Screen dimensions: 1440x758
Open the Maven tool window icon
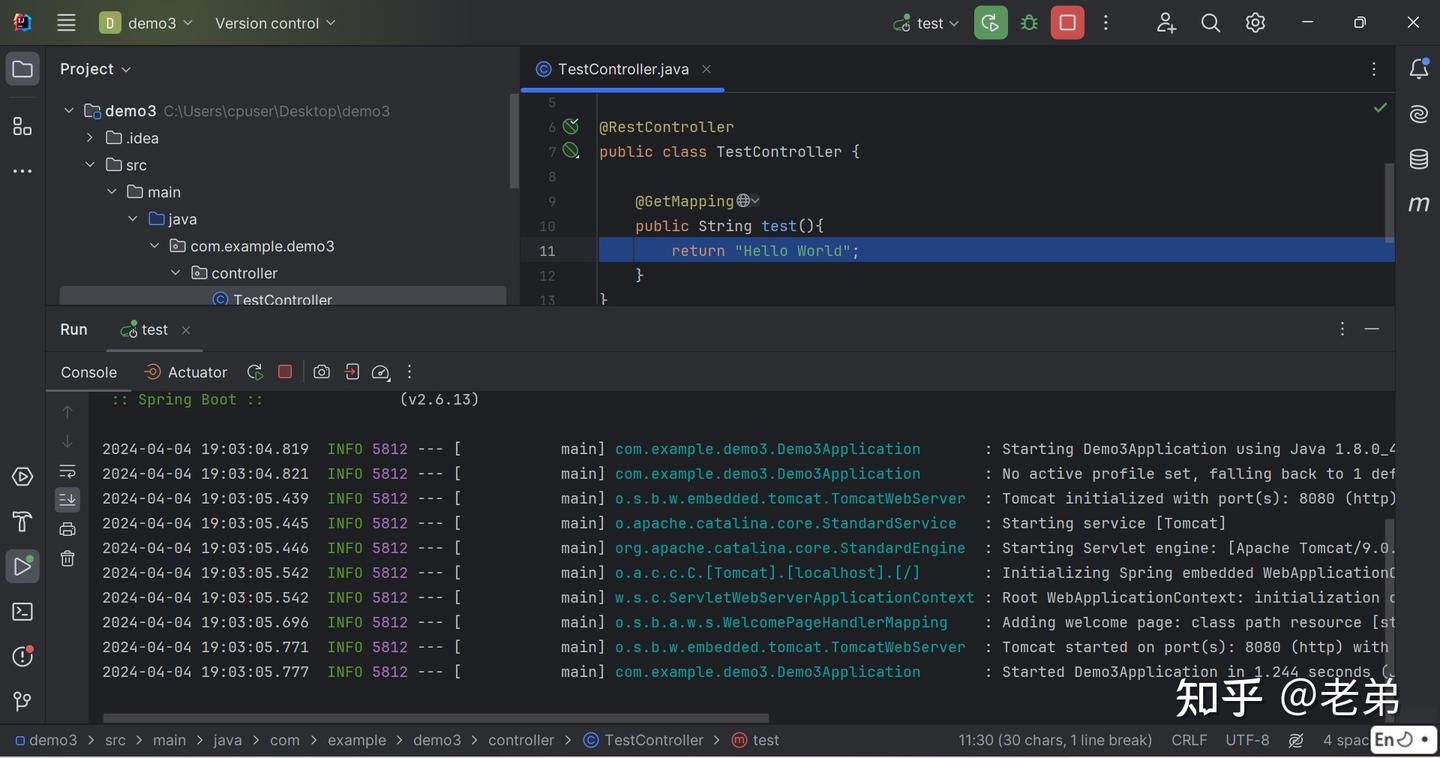point(1418,204)
